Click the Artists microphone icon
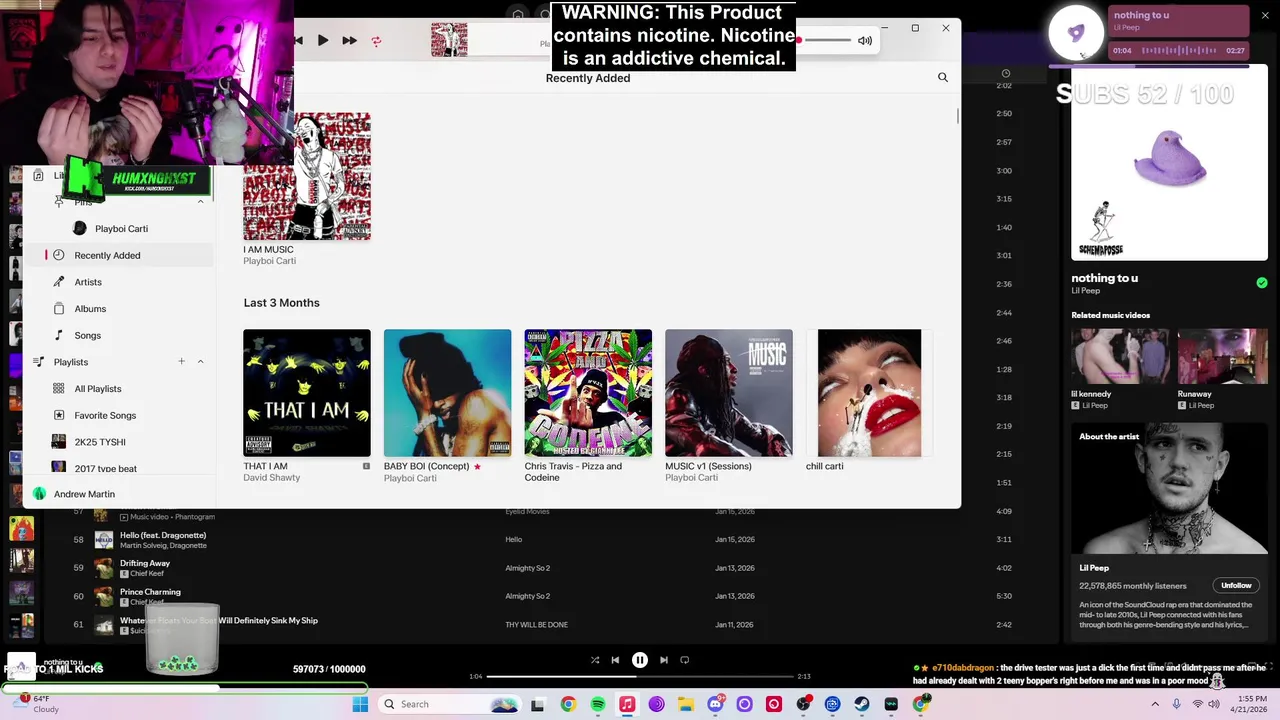 pyautogui.click(x=59, y=282)
